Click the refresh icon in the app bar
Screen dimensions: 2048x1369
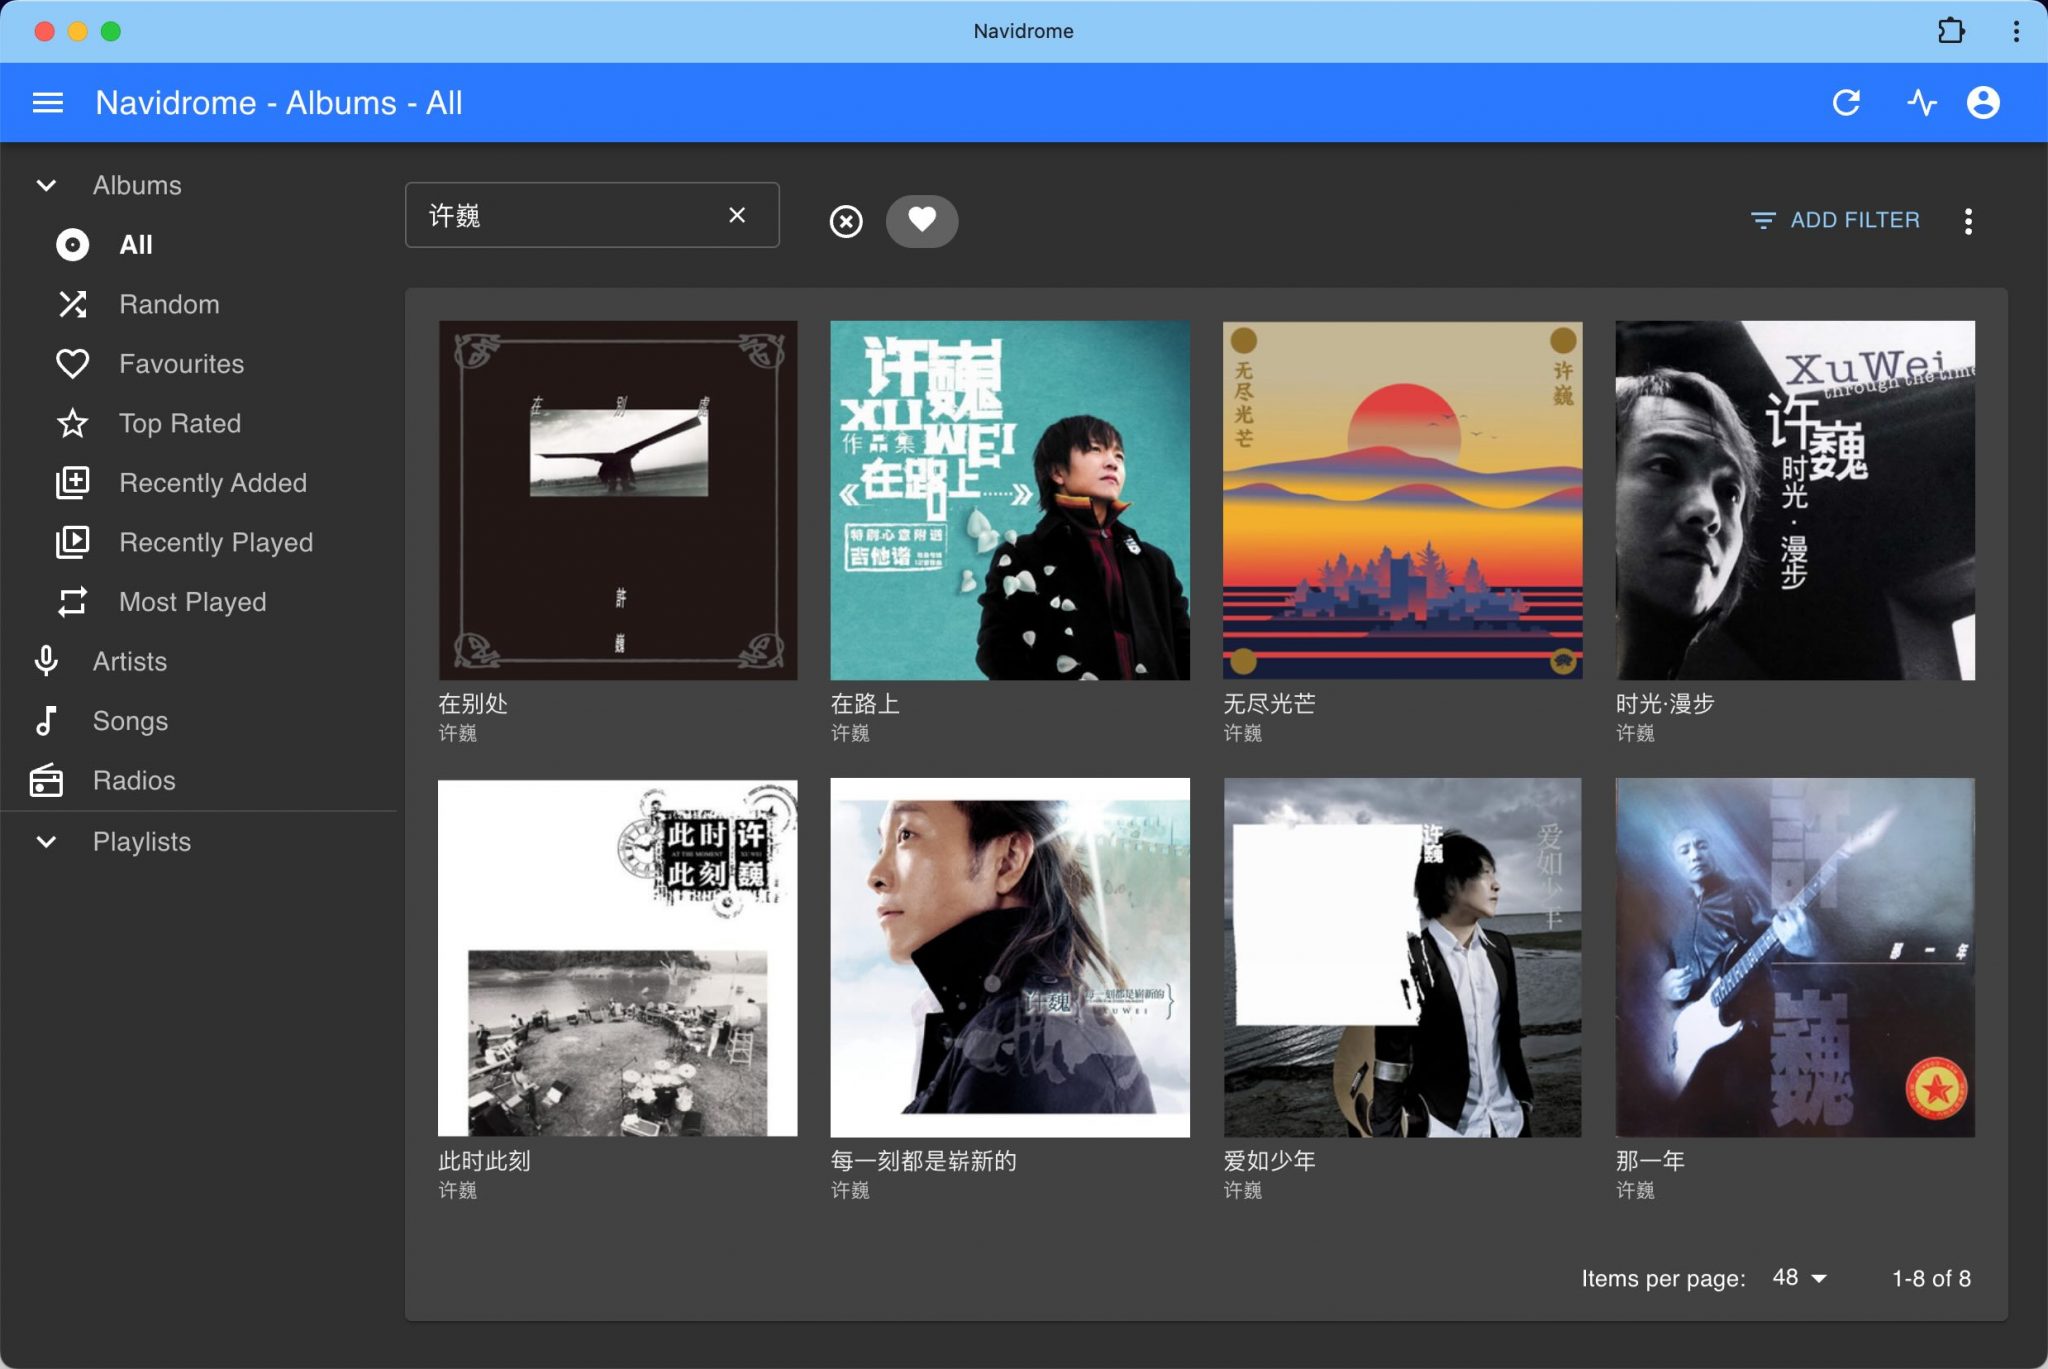[x=1846, y=103]
